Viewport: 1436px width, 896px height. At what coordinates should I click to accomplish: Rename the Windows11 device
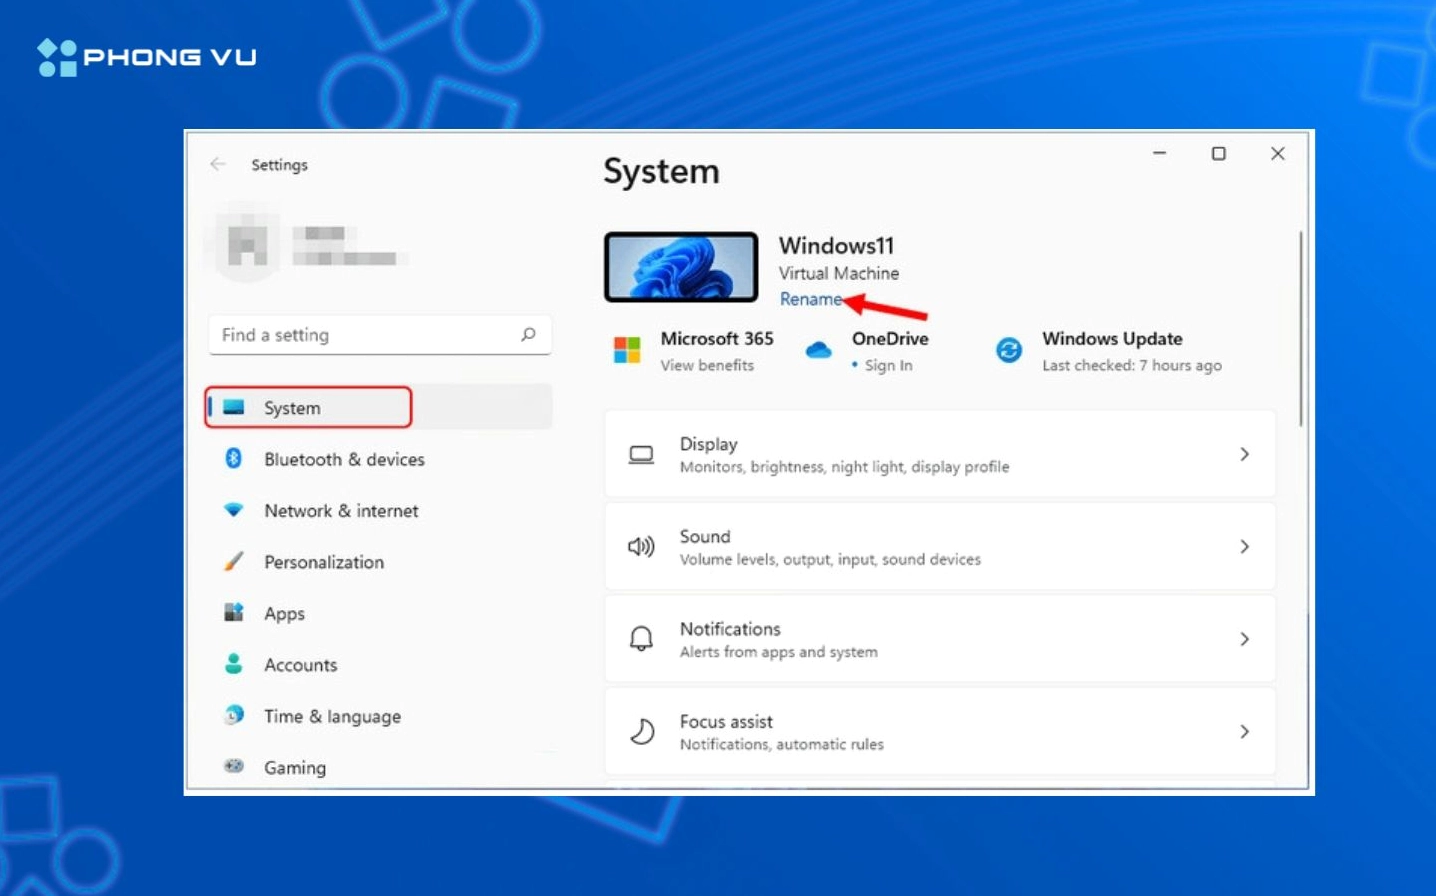810,299
